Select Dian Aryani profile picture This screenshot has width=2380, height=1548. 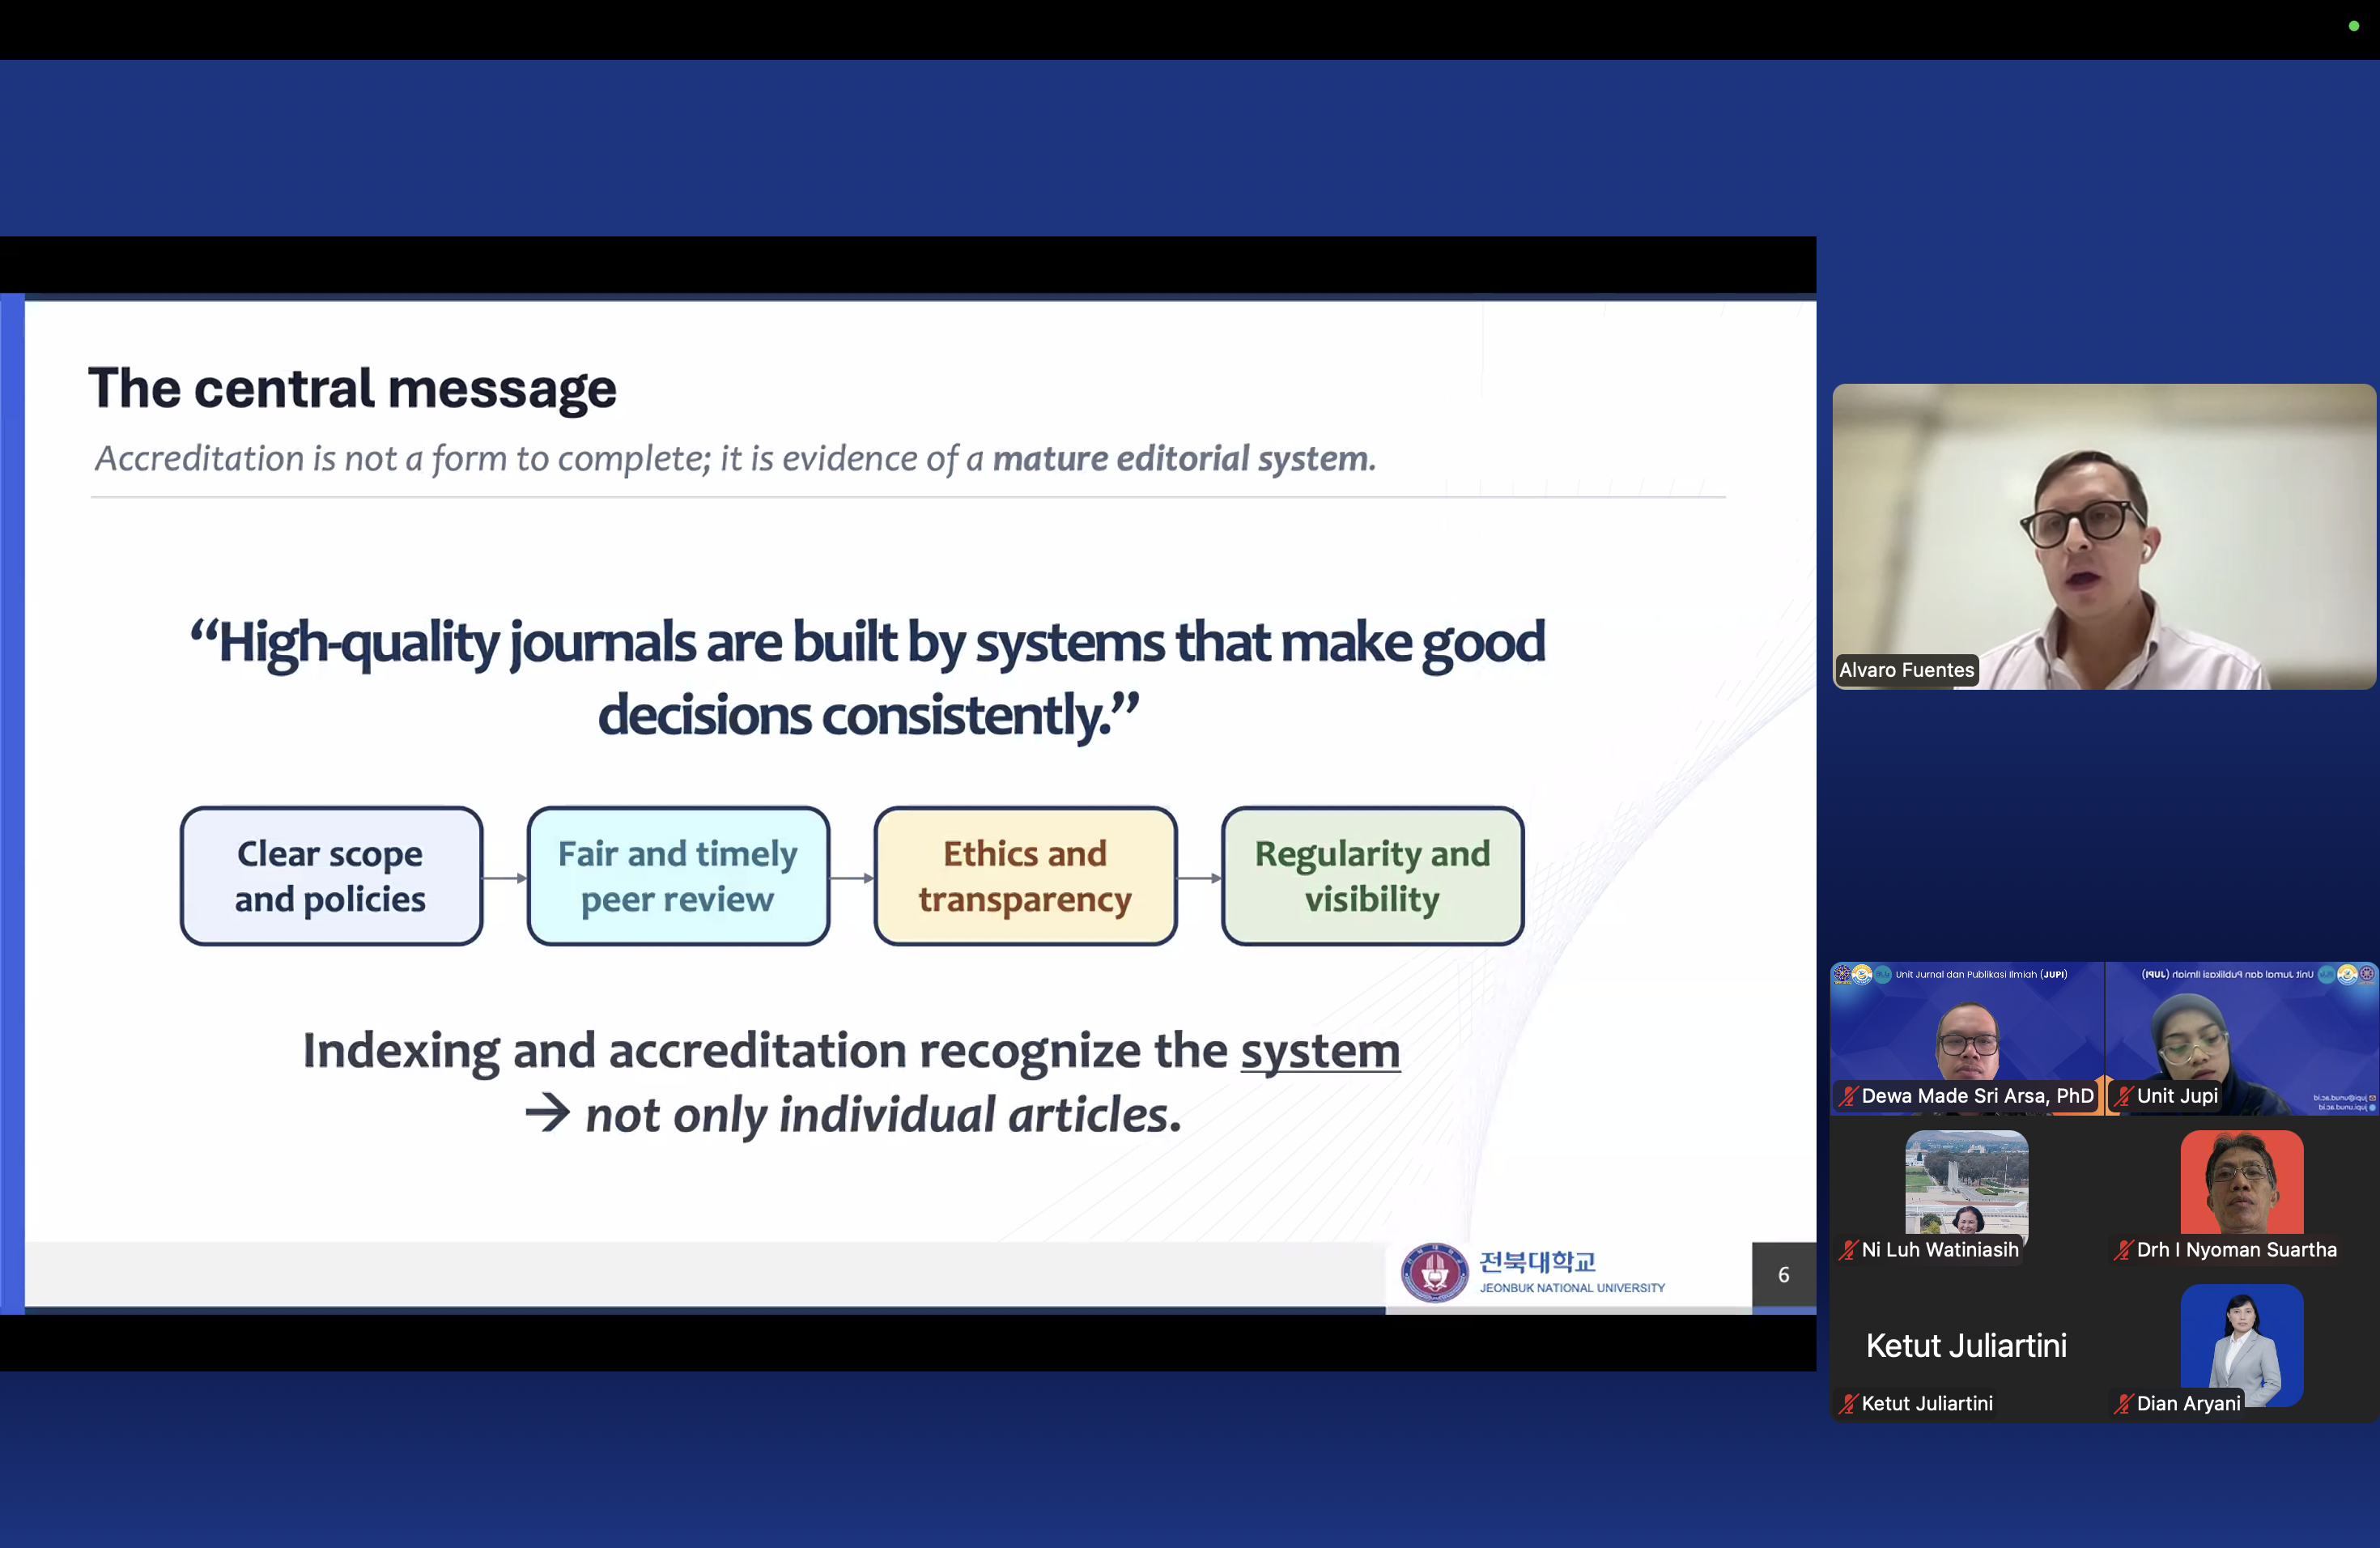(2241, 1345)
